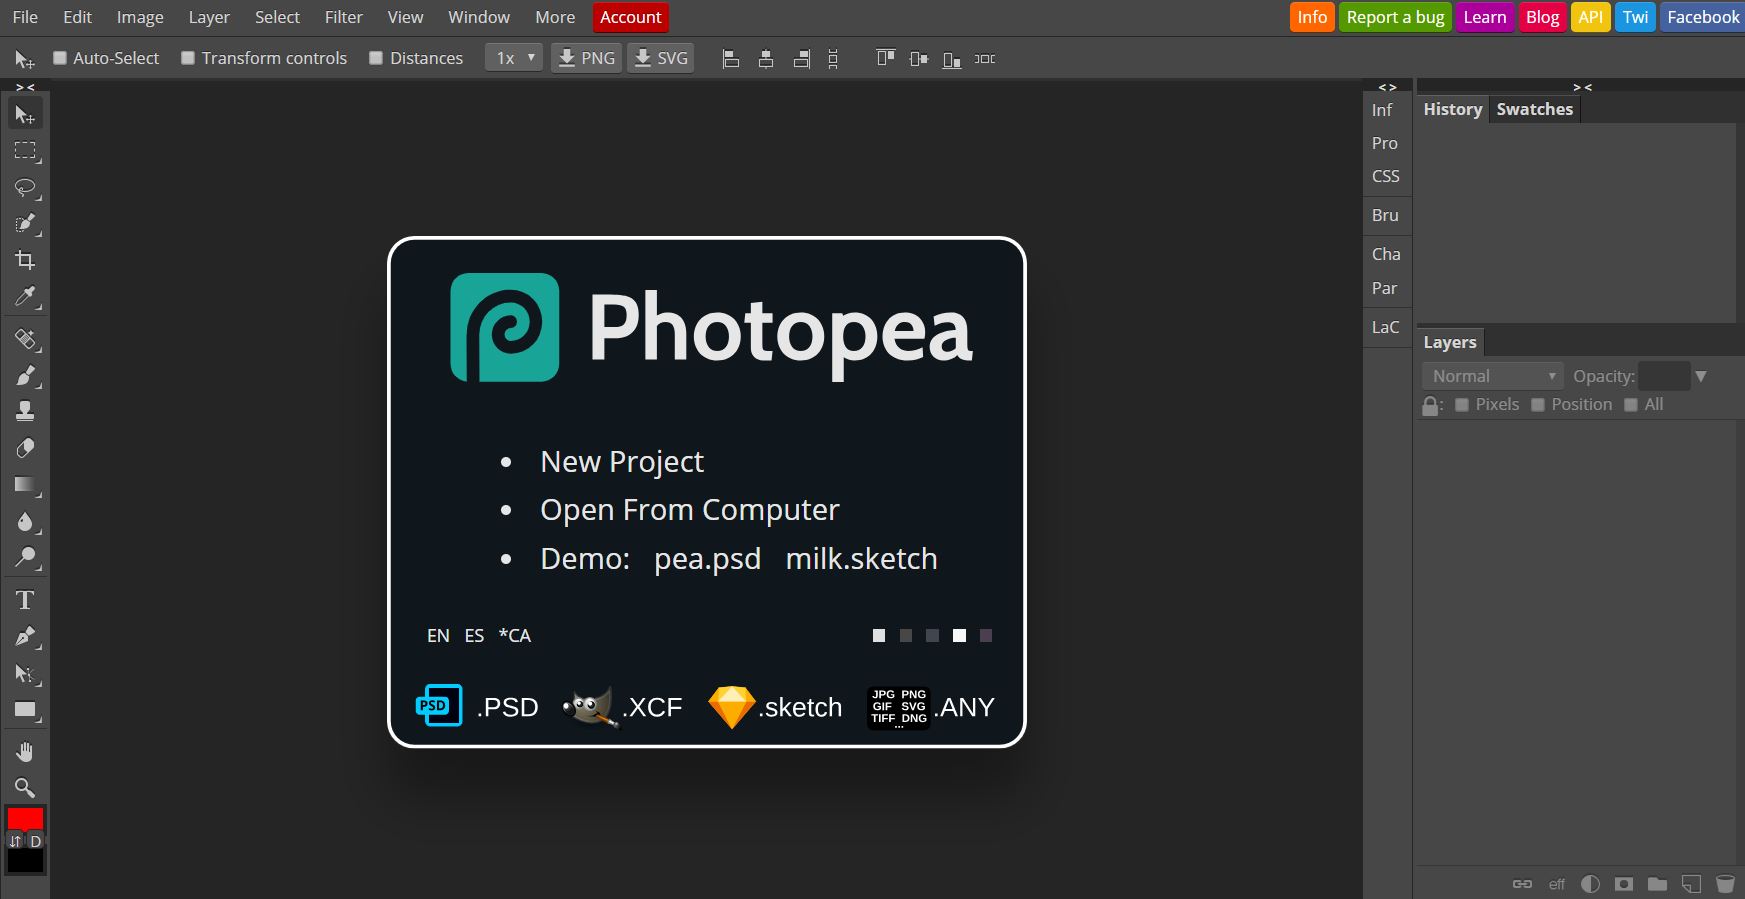Image resolution: width=1745 pixels, height=899 pixels.
Task: Click the red foreground color swatch
Action: click(25, 818)
